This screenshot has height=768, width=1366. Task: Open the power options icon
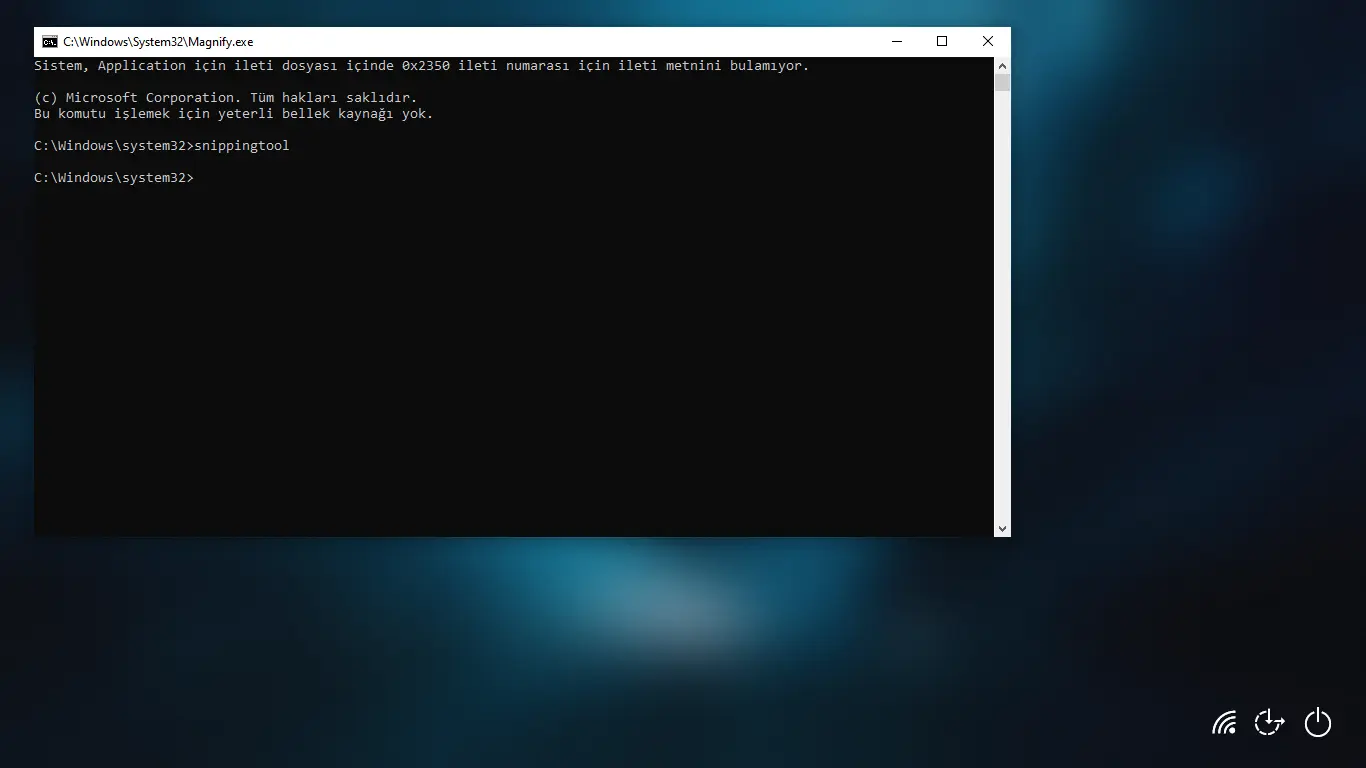tap(1318, 722)
